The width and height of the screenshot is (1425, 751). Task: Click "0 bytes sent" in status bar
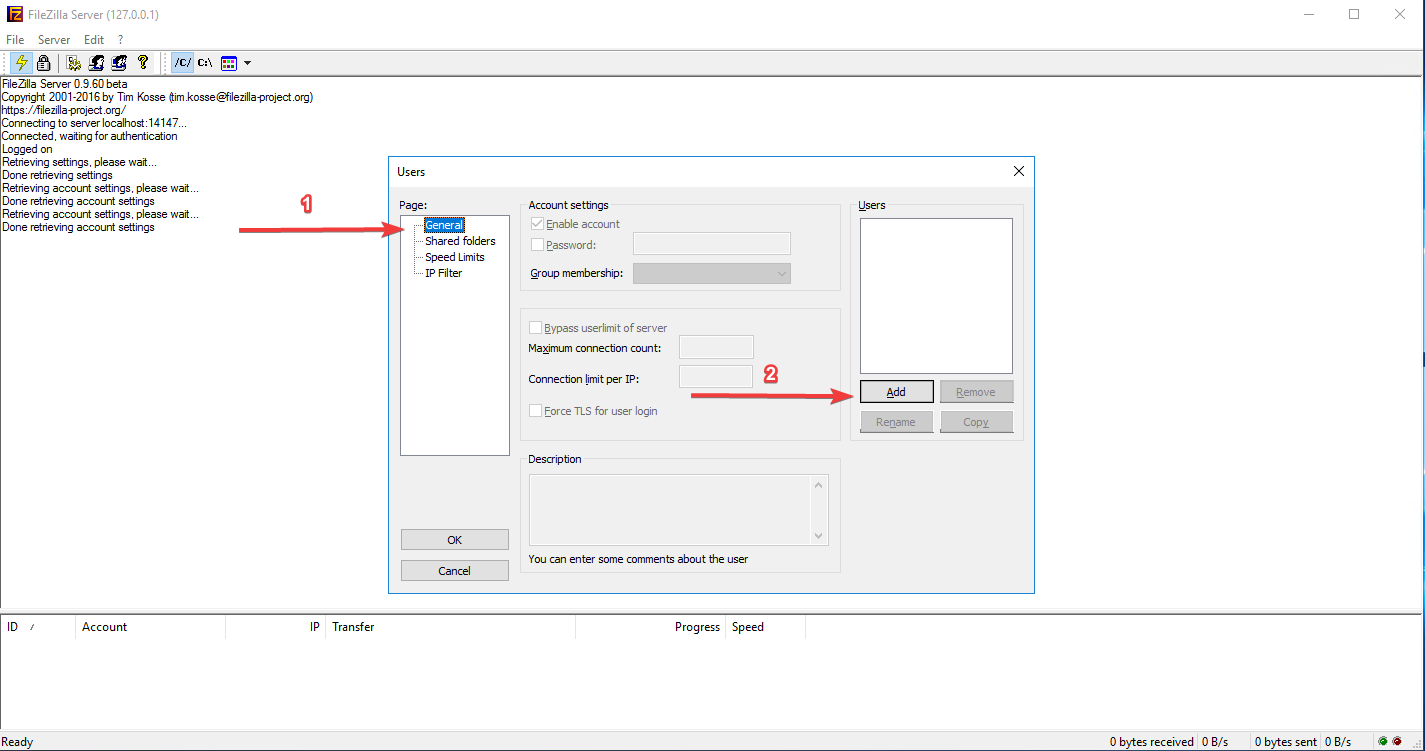point(1287,742)
